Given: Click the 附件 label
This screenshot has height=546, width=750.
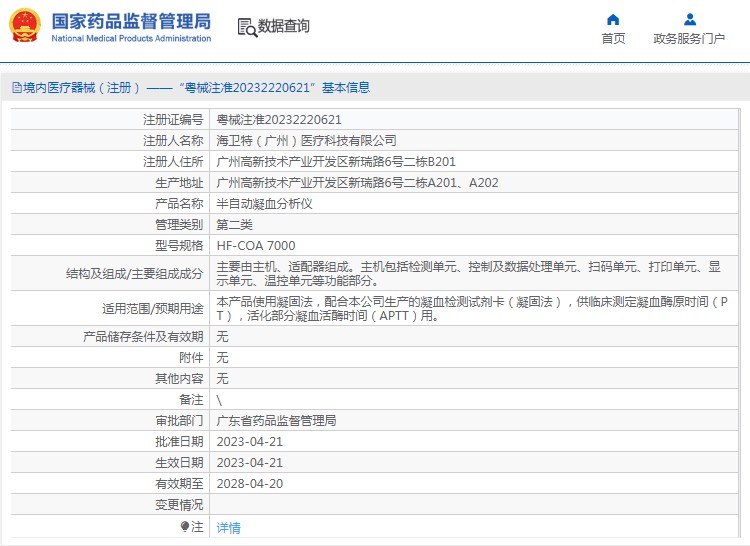Looking at the screenshot, I should (x=191, y=358).
